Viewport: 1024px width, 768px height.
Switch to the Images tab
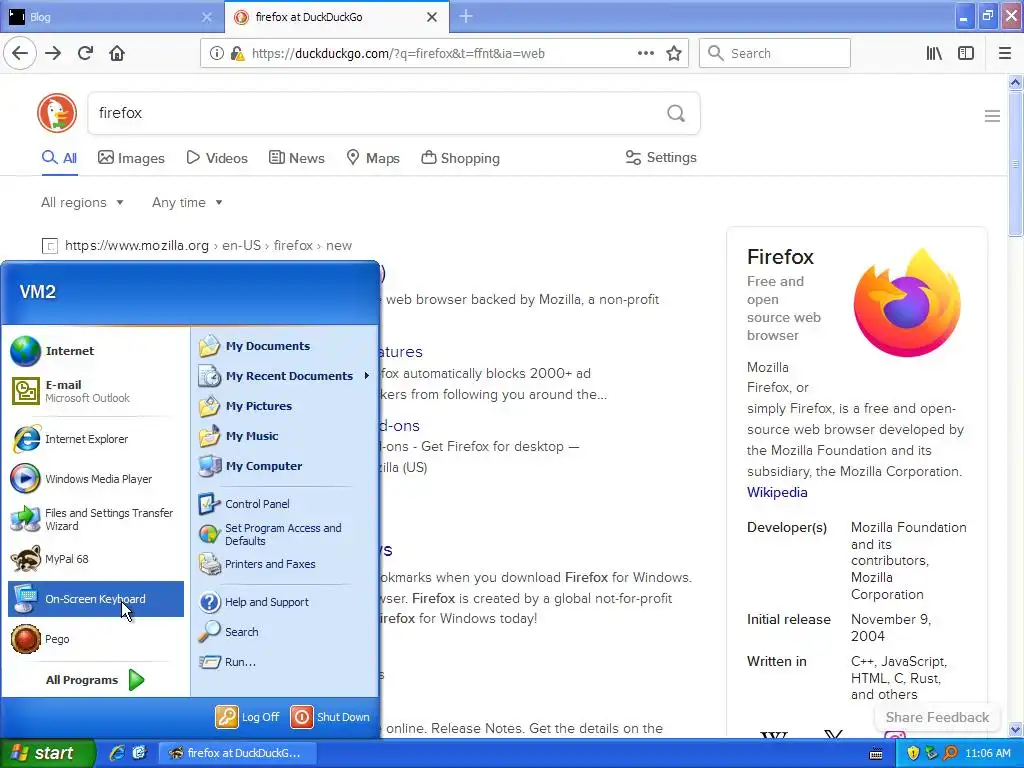click(x=131, y=158)
